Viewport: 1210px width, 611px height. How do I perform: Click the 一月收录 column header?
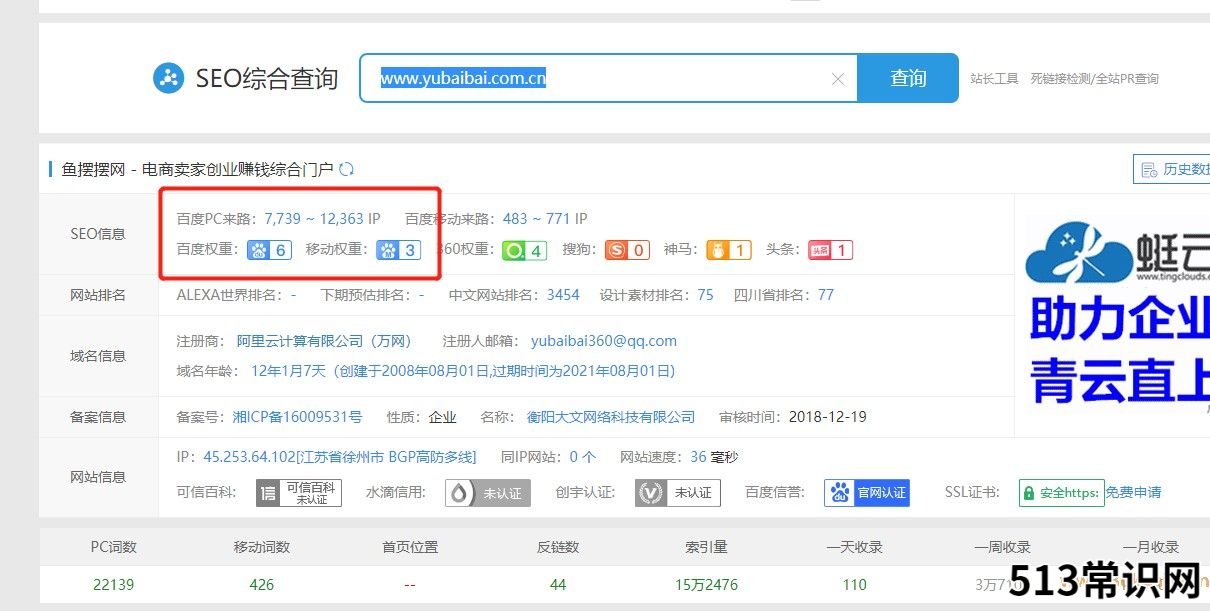tap(1150, 547)
